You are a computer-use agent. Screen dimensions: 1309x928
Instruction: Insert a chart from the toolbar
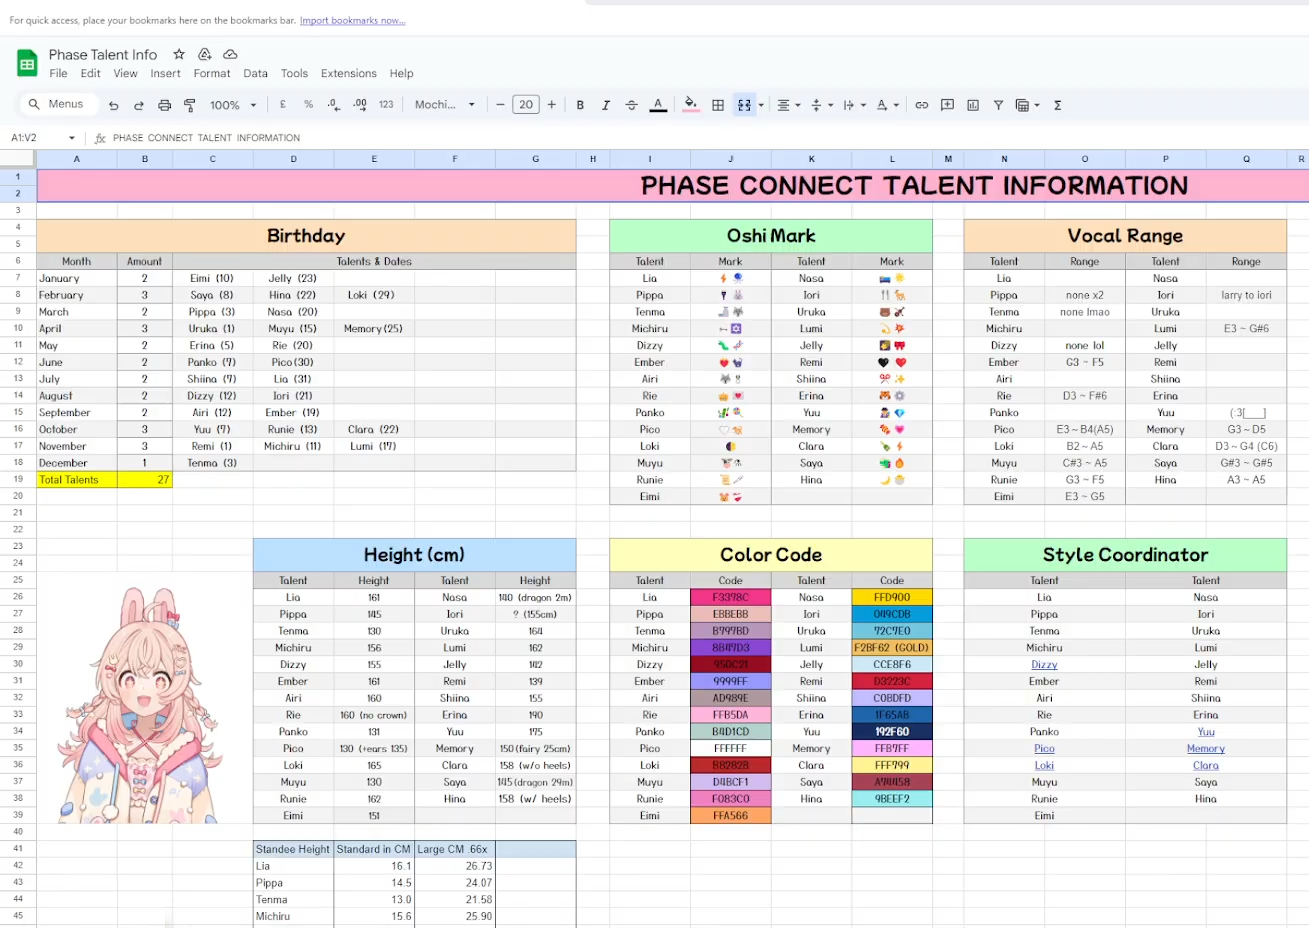click(x=973, y=105)
